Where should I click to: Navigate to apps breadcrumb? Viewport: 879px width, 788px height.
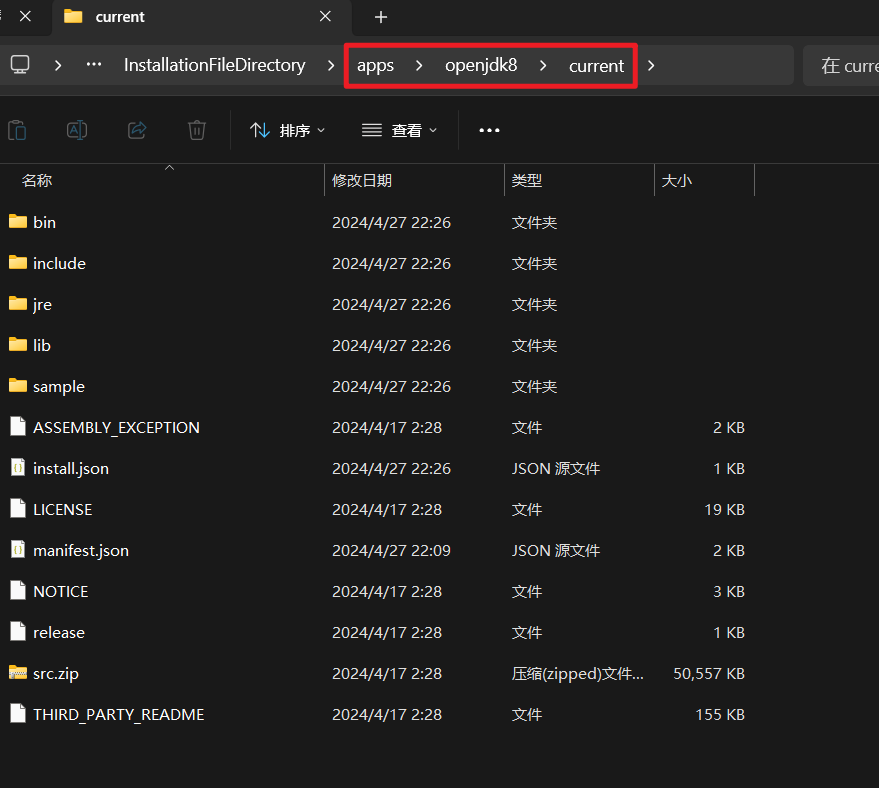tap(376, 66)
